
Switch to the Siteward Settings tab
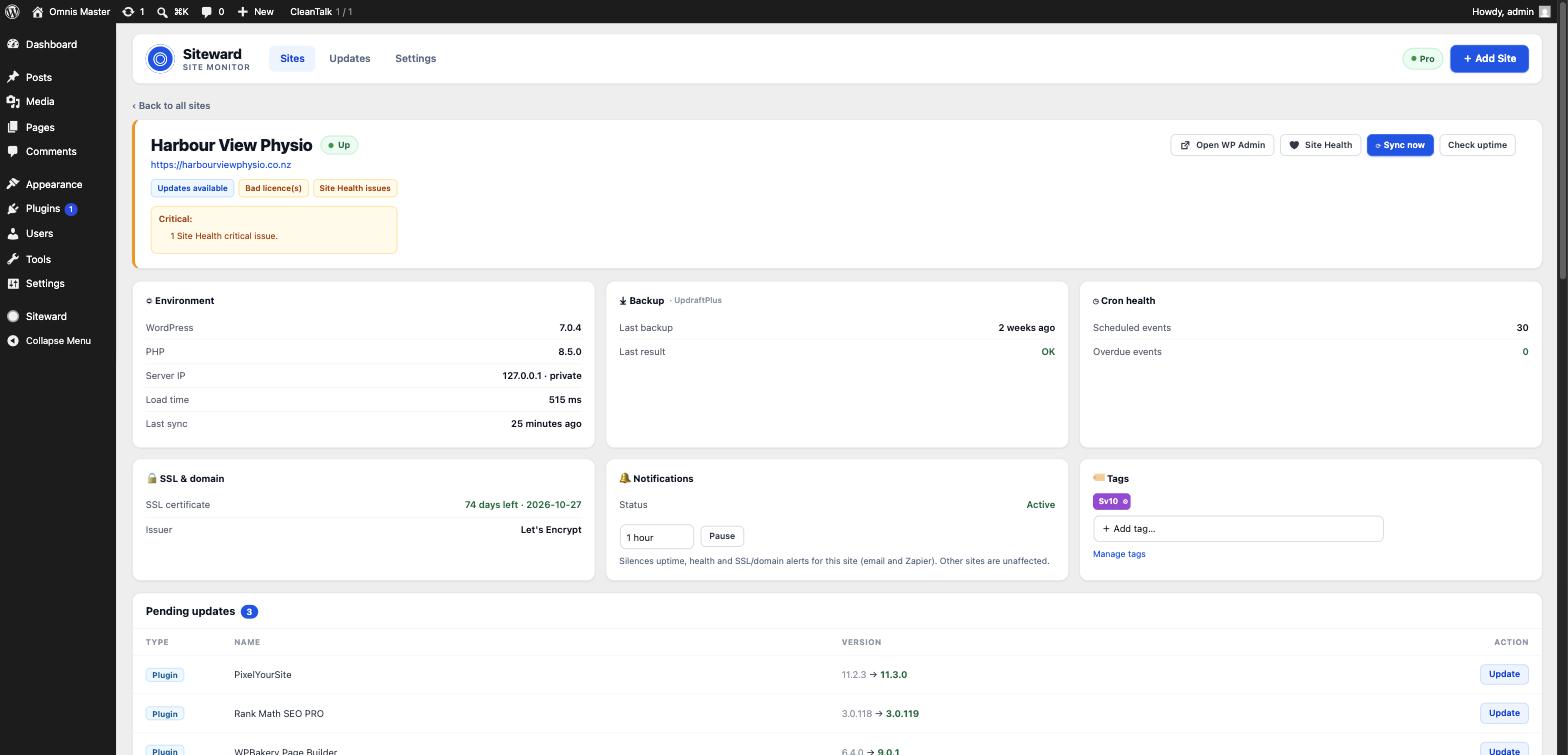click(x=415, y=59)
